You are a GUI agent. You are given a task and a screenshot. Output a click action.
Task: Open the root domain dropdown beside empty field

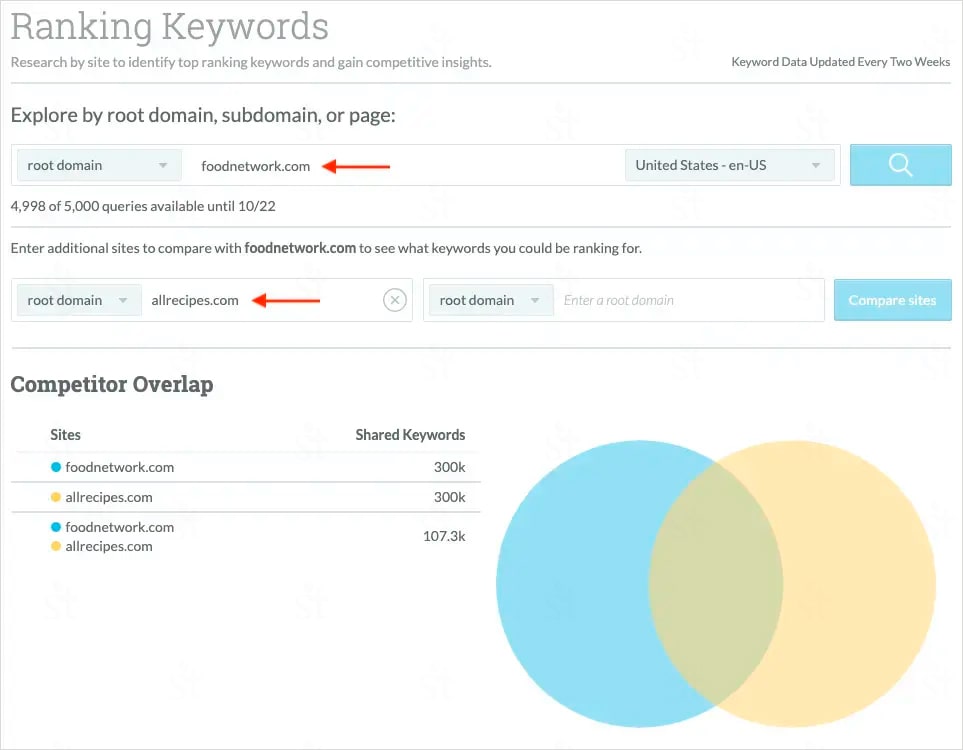click(491, 300)
